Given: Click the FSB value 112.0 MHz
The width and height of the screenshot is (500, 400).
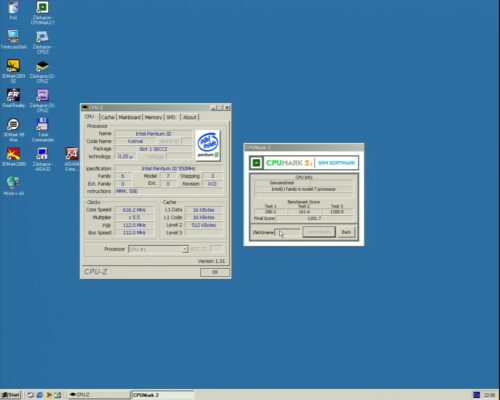Looking at the screenshot, I should click(x=134, y=225).
